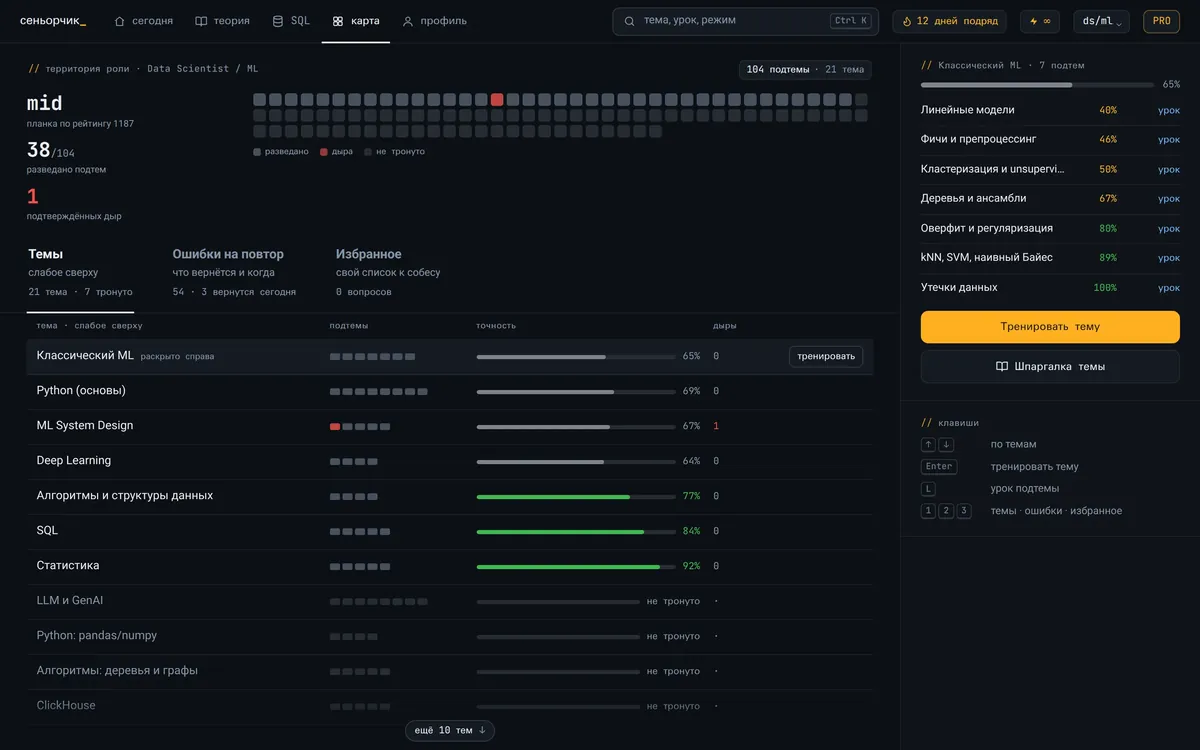Select Алгоритмы и структуры данных topic row

click(x=450, y=496)
